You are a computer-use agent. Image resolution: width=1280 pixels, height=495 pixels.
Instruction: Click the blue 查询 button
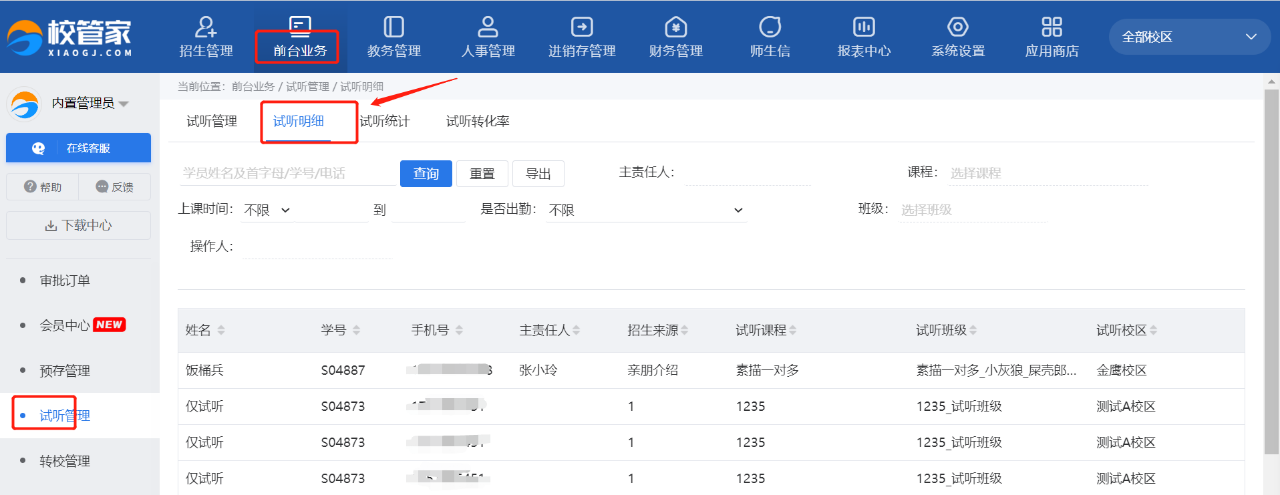pyautogui.click(x=426, y=174)
